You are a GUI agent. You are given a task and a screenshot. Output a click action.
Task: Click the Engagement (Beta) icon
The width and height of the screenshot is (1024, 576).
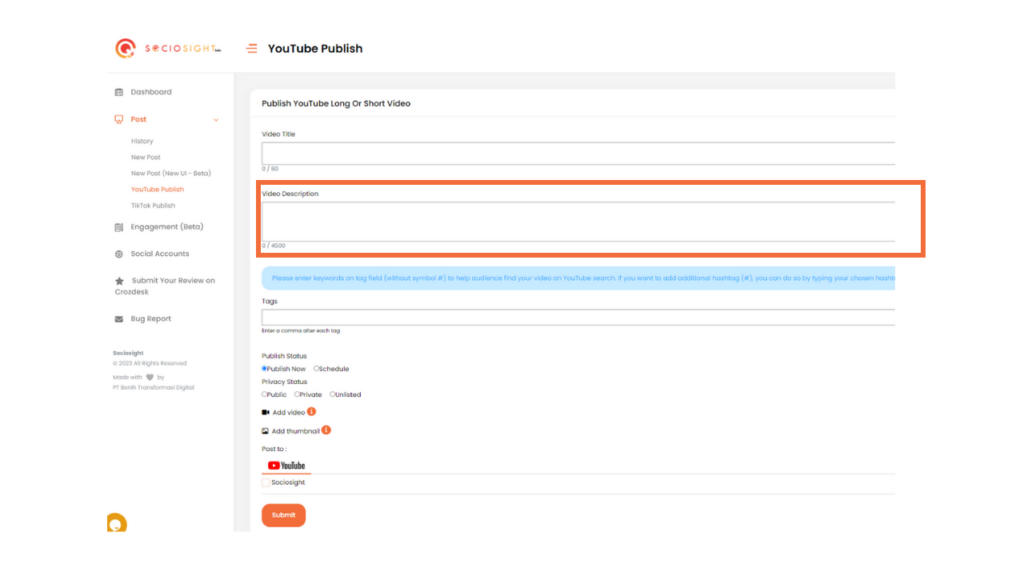pos(119,227)
